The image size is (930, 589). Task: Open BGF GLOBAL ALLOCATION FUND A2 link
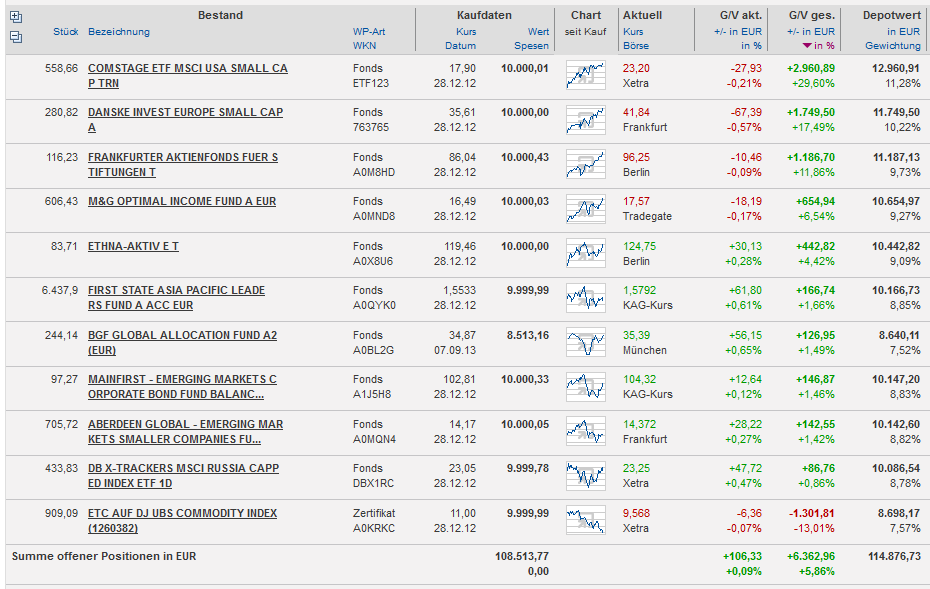[x=182, y=343]
